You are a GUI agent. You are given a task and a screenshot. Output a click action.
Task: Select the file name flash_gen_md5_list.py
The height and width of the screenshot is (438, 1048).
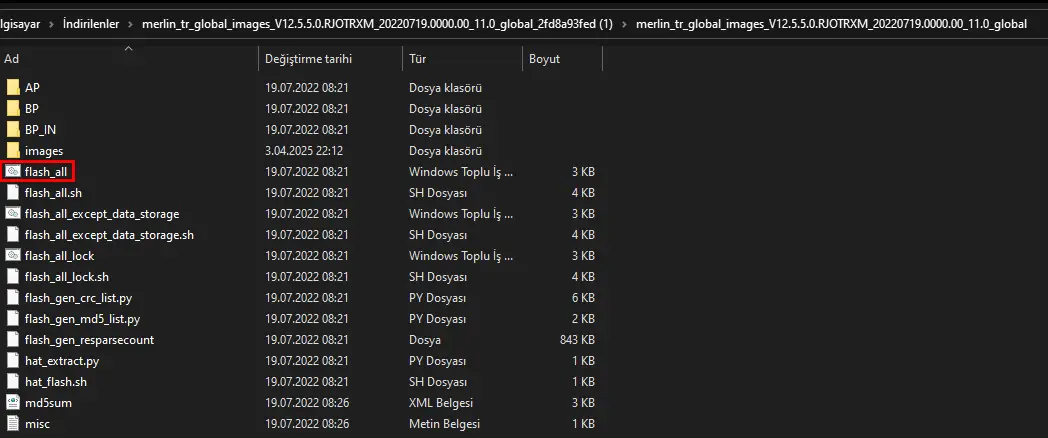click(82, 319)
